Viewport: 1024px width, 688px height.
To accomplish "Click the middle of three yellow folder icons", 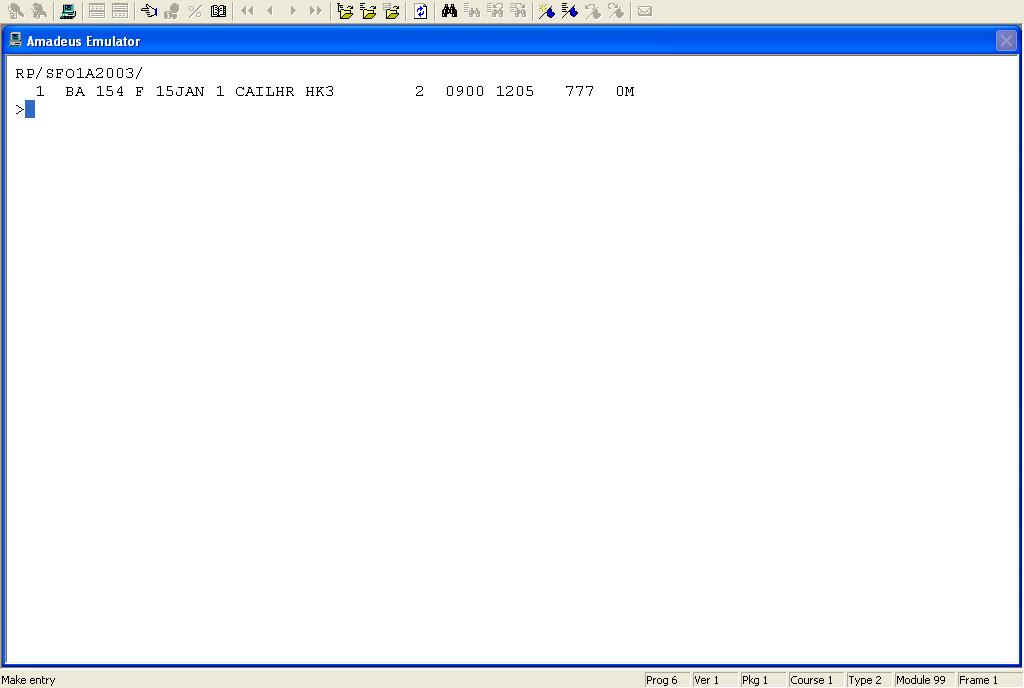I will [368, 11].
